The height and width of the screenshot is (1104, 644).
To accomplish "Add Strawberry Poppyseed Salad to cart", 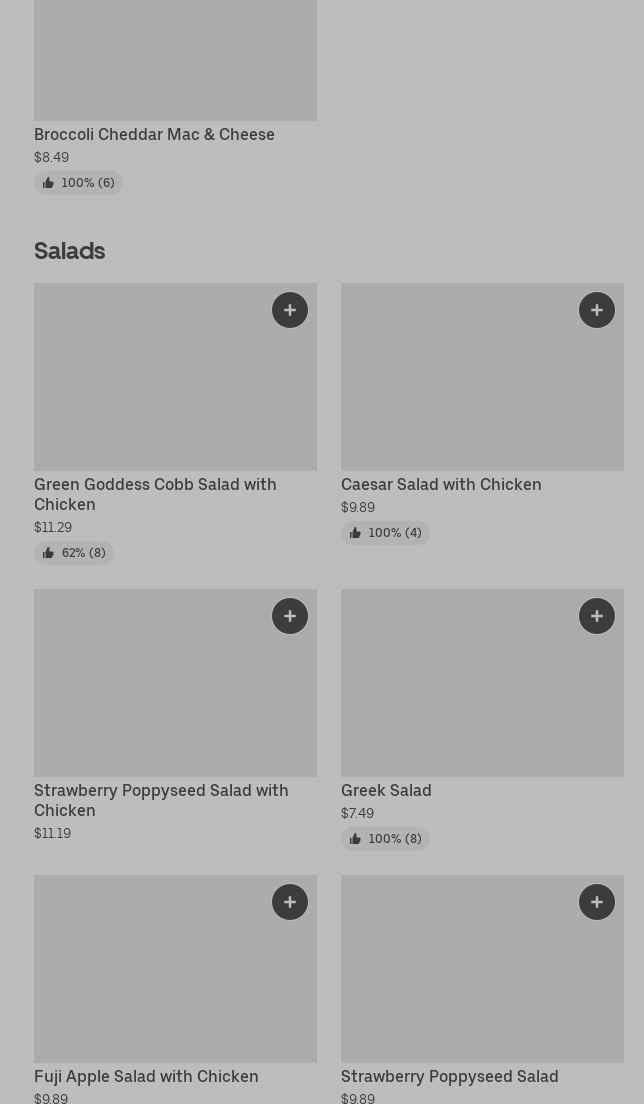I will 597,902.
